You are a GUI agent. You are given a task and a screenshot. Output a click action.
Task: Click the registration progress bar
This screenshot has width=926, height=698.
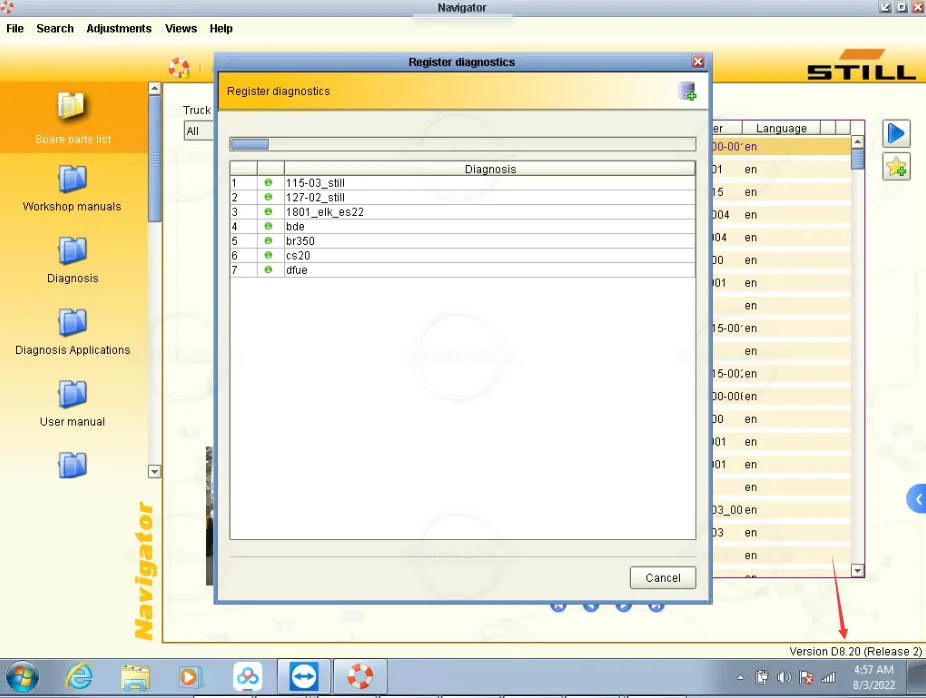(x=462, y=144)
